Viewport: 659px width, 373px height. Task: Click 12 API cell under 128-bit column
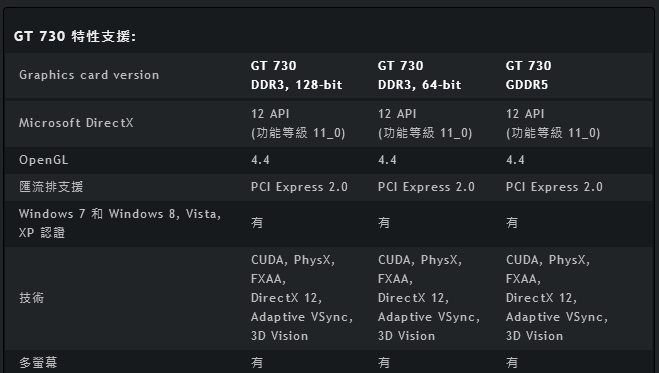tap(298, 123)
